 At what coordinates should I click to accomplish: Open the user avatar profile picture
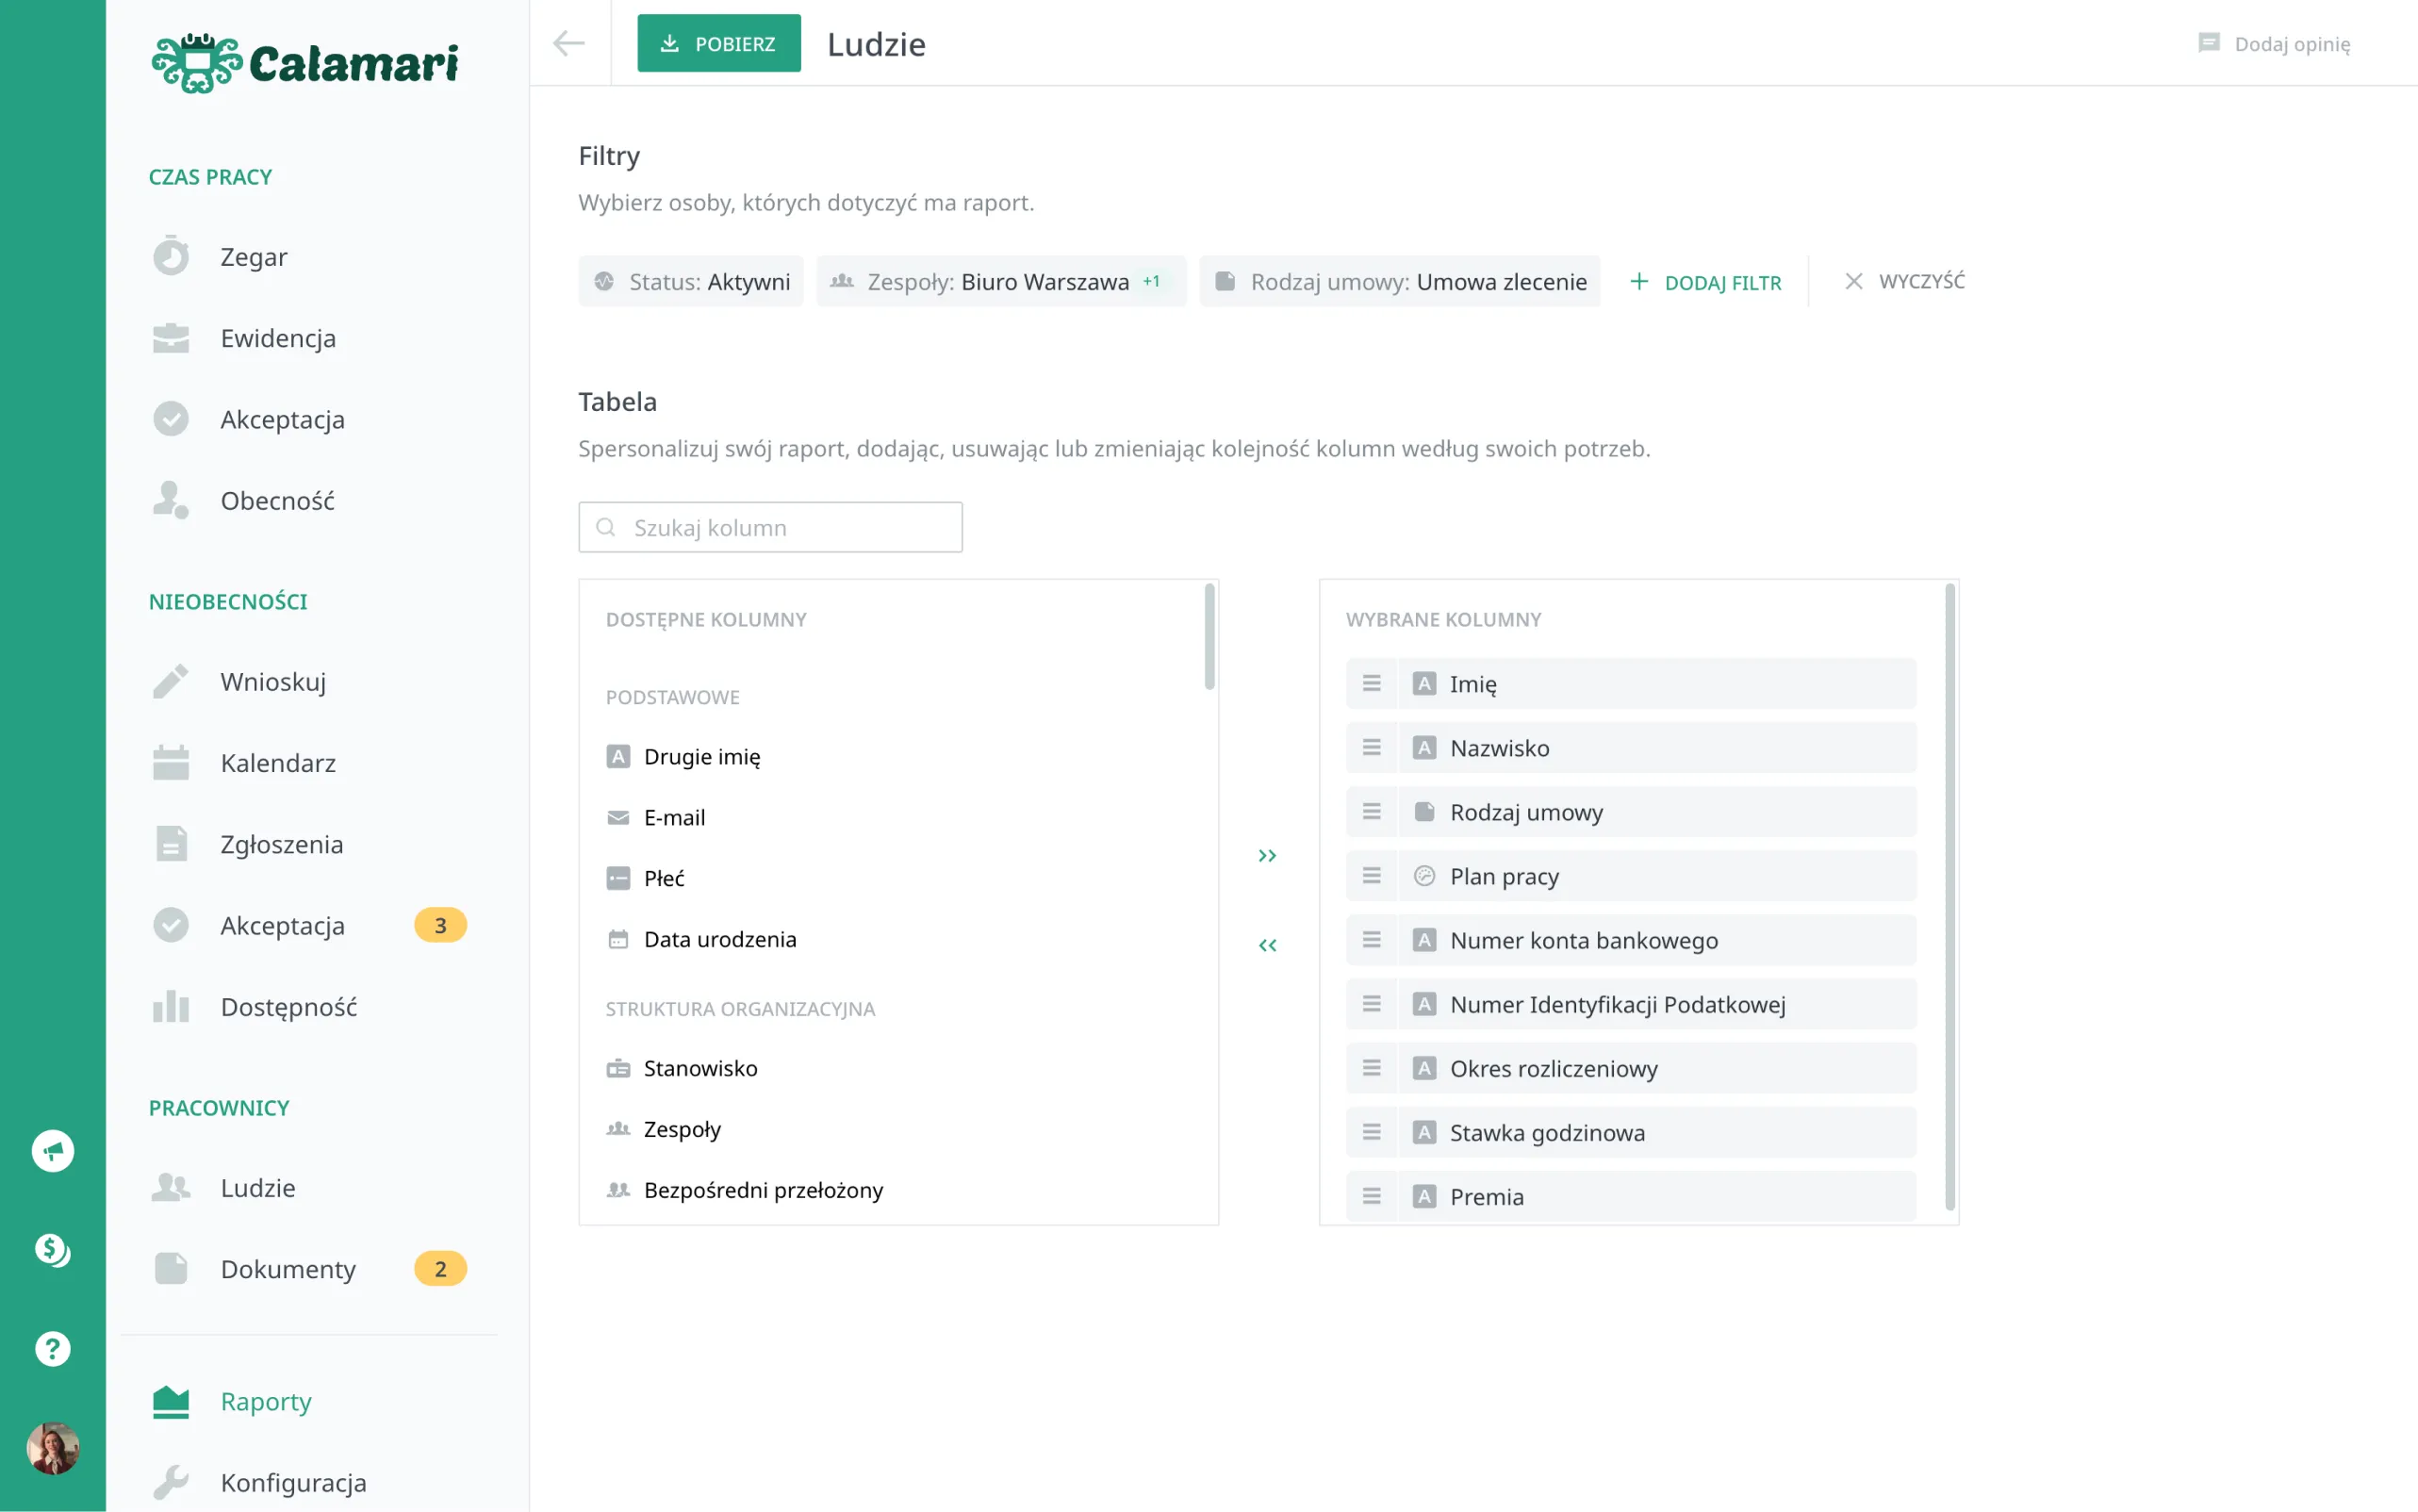pyautogui.click(x=52, y=1447)
